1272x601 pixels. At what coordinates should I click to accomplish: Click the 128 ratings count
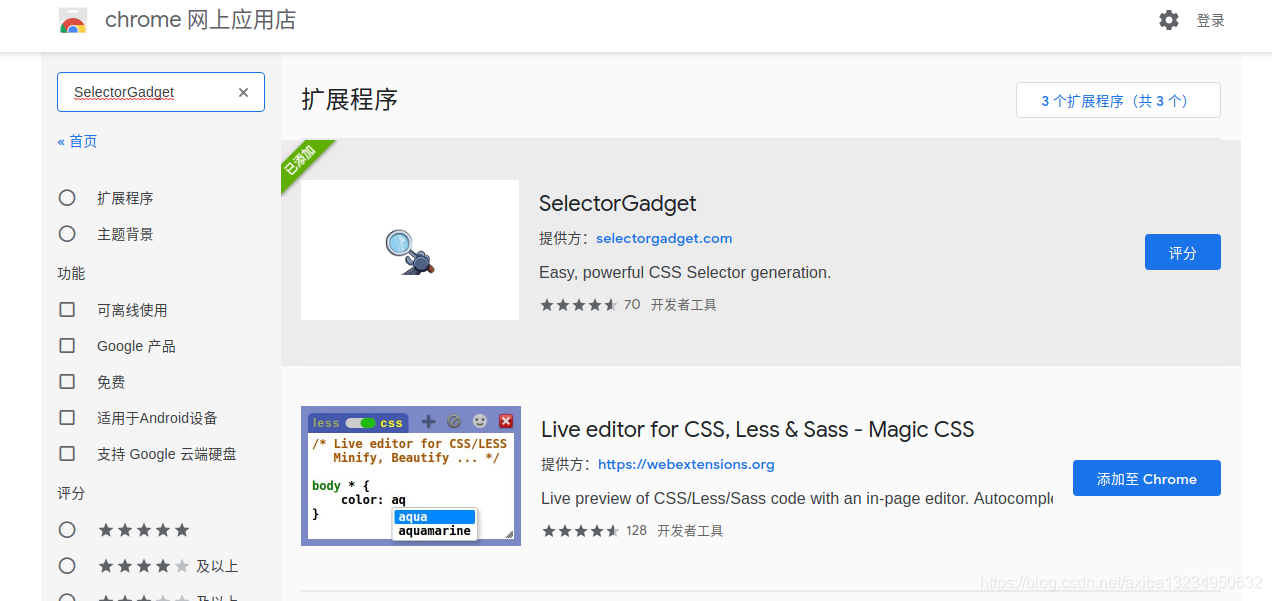pos(637,531)
